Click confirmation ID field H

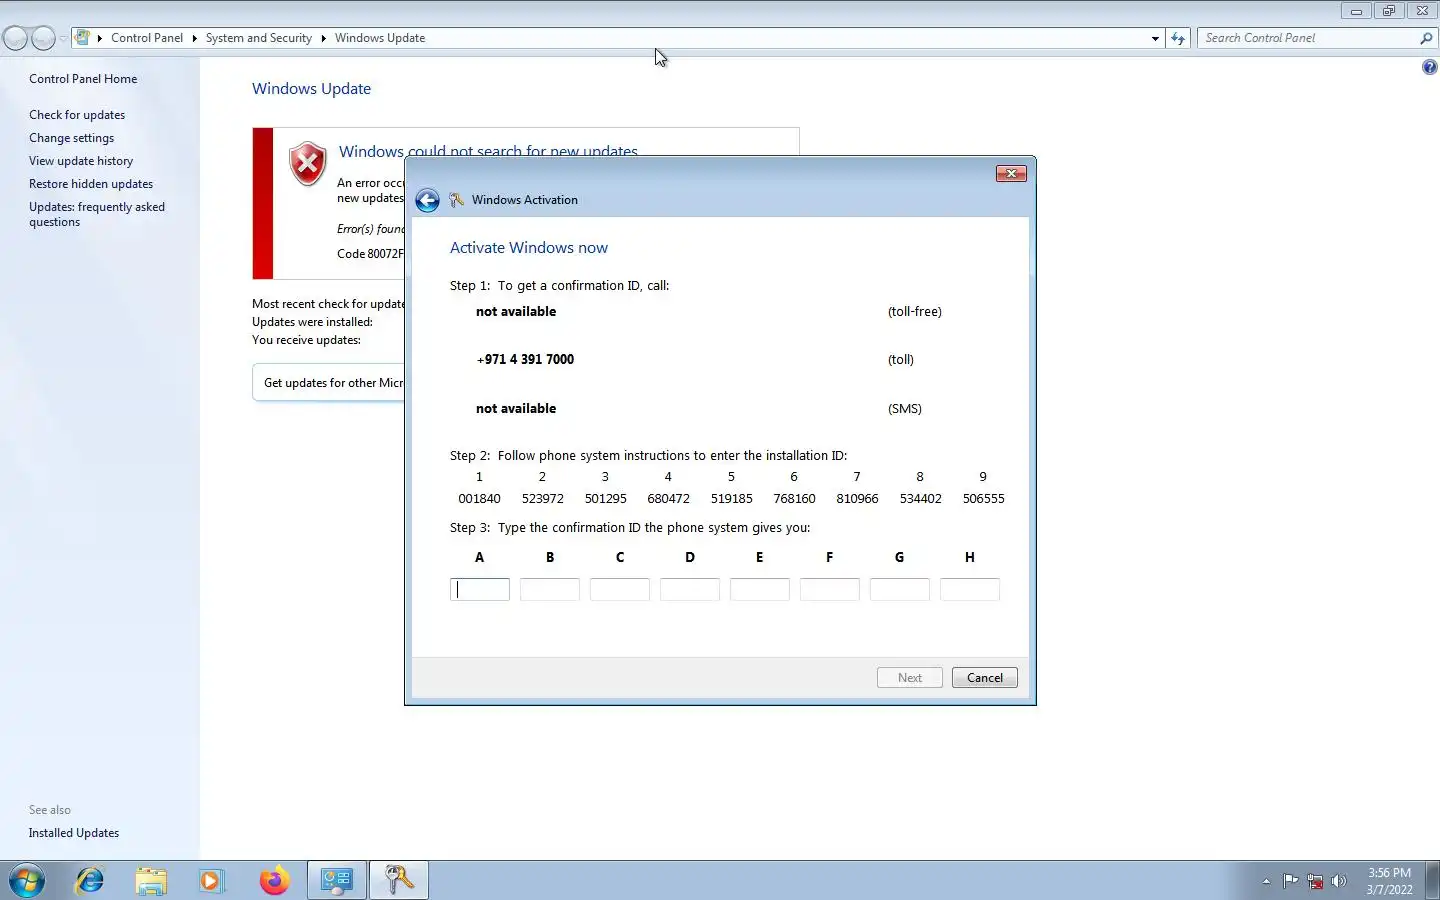pyautogui.click(x=970, y=589)
